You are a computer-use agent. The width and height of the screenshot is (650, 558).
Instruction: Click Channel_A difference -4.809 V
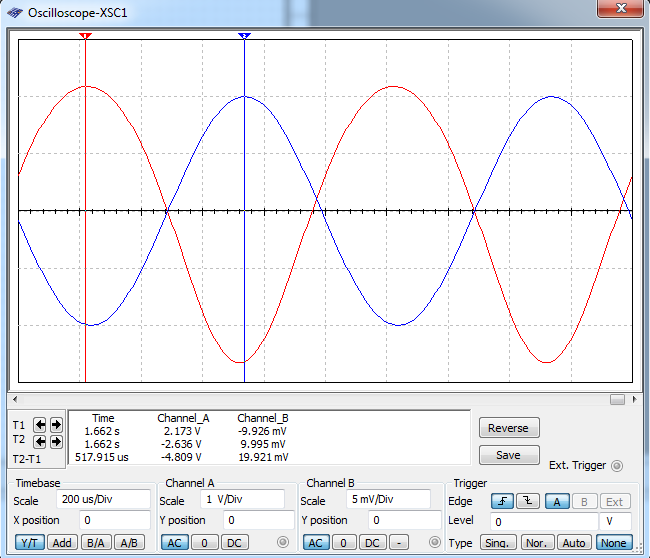181,457
